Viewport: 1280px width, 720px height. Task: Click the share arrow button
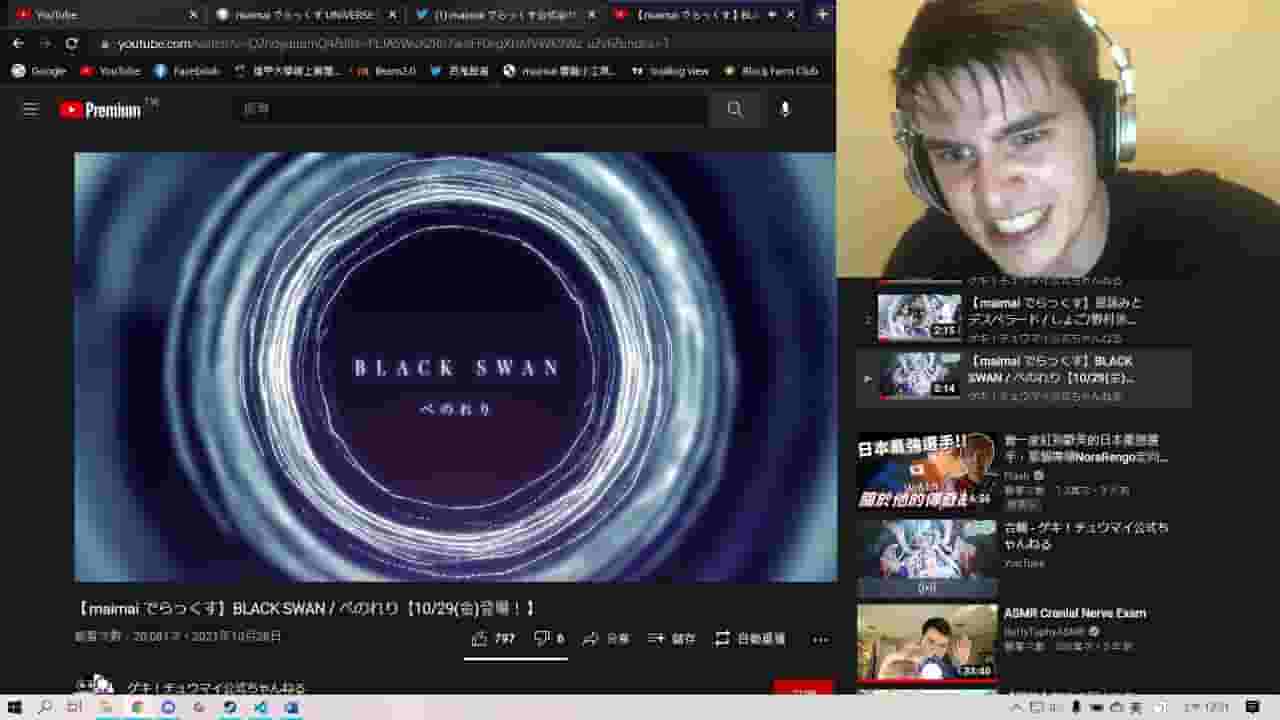pos(606,638)
